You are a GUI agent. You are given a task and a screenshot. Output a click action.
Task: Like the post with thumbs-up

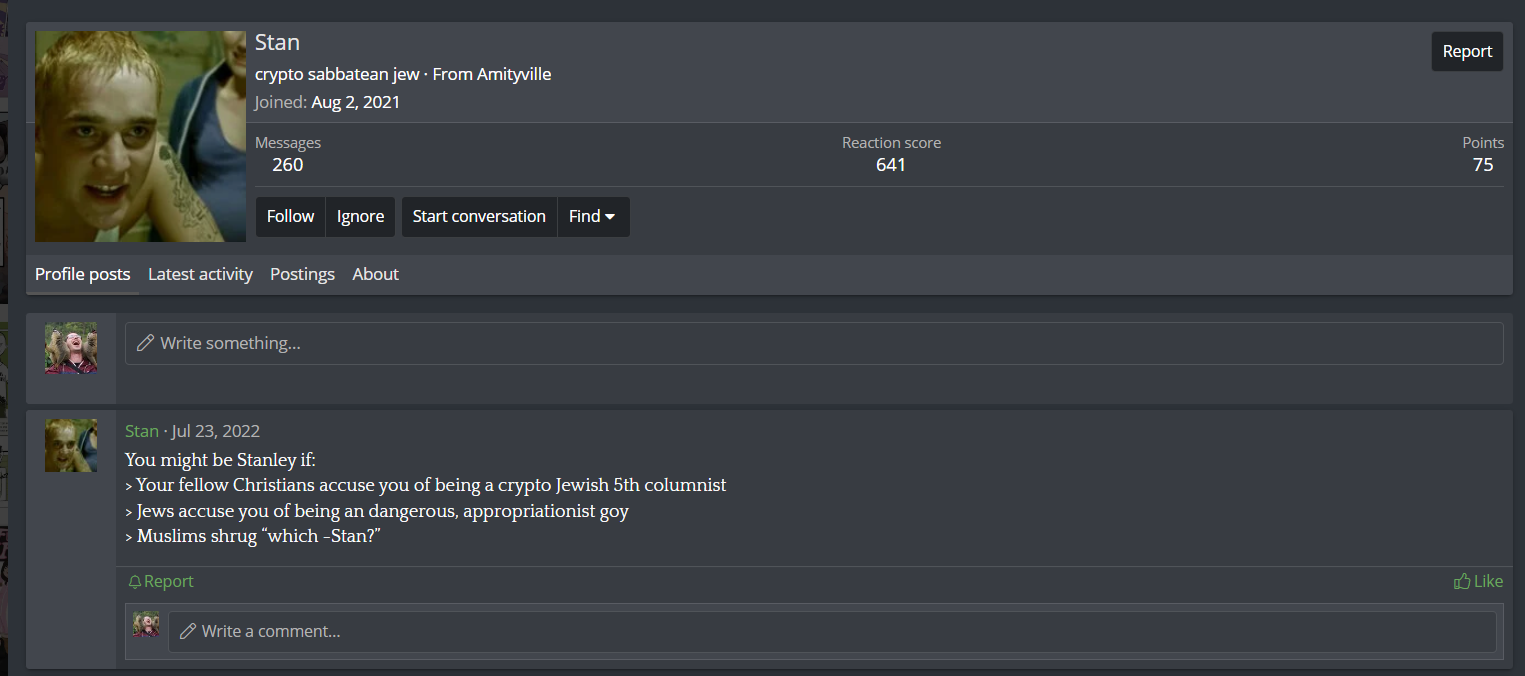point(1478,581)
